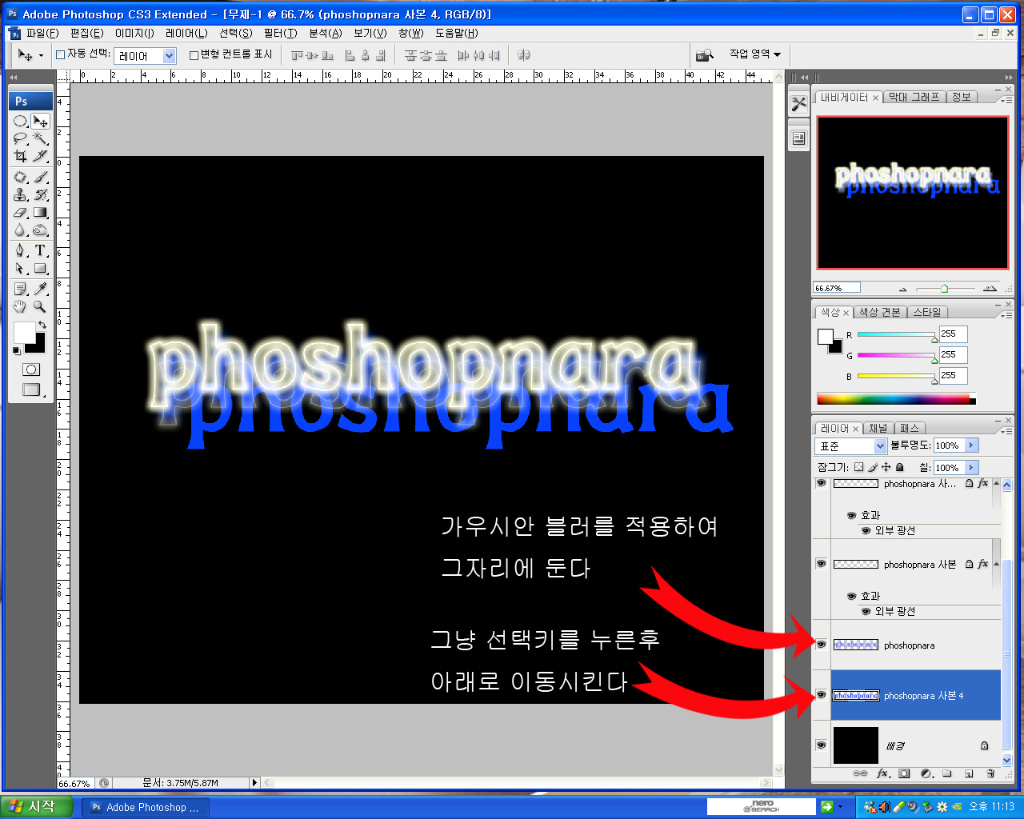Click the R value input field
The height and width of the screenshot is (819, 1024).
click(x=953, y=334)
